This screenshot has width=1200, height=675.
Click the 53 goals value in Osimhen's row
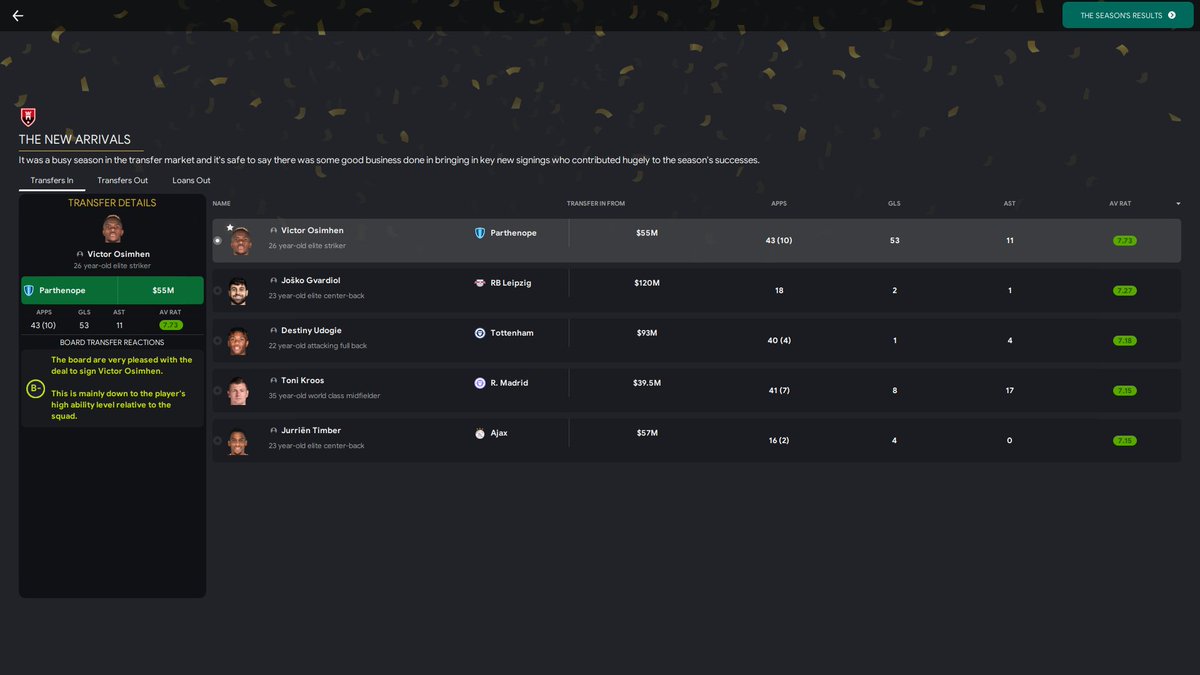pos(894,241)
